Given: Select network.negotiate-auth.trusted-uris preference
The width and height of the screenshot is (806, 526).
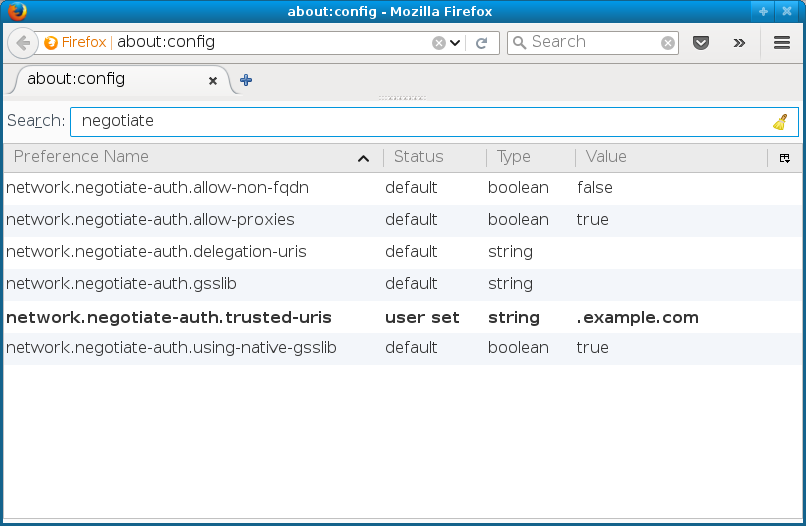Looking at the screenshot, I should coord(402,317).
